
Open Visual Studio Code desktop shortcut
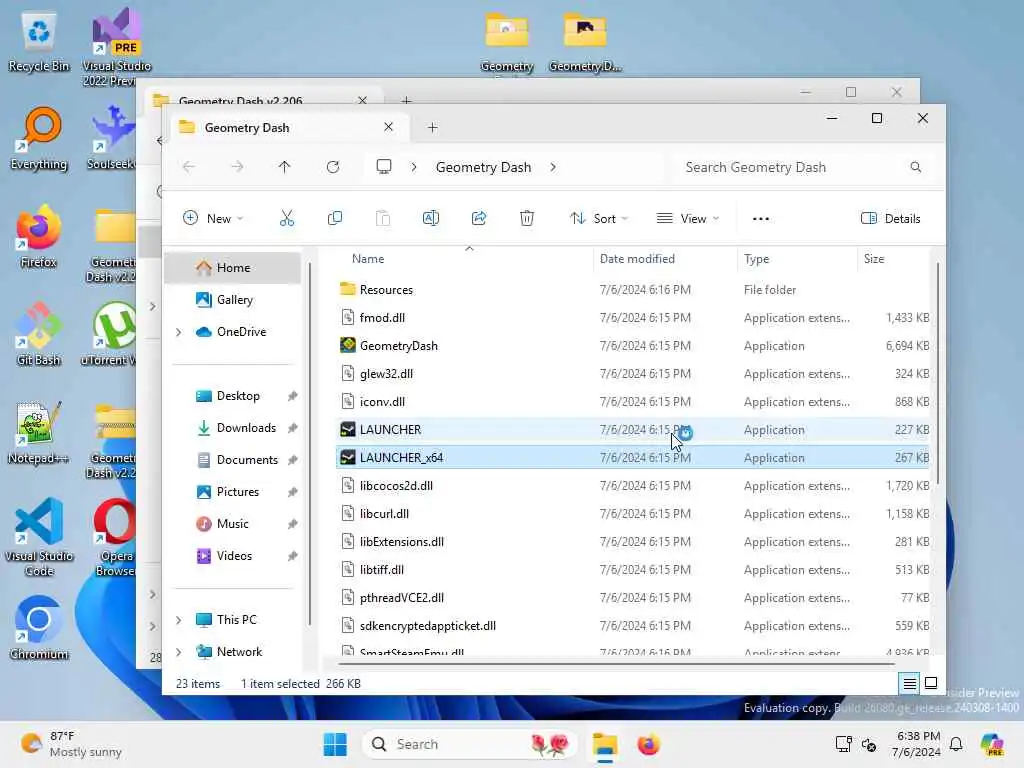(x=39, y=537)
